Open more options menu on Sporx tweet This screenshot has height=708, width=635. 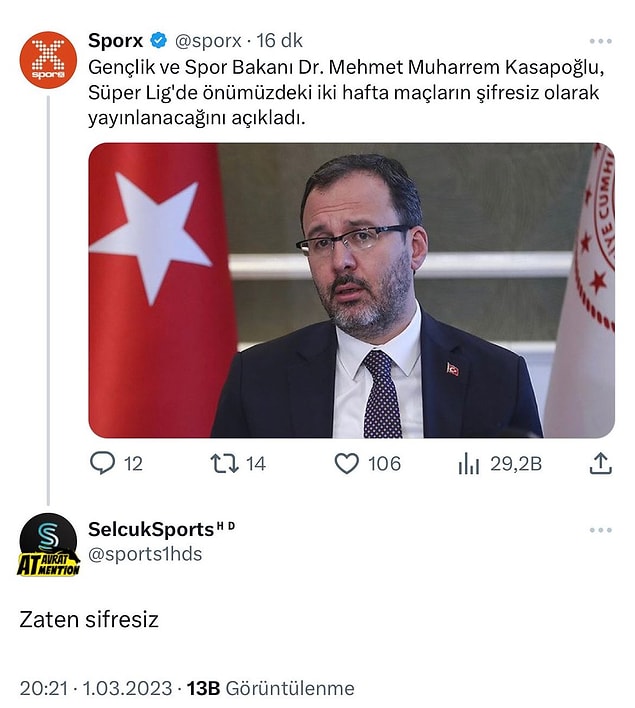pos(600,41)
